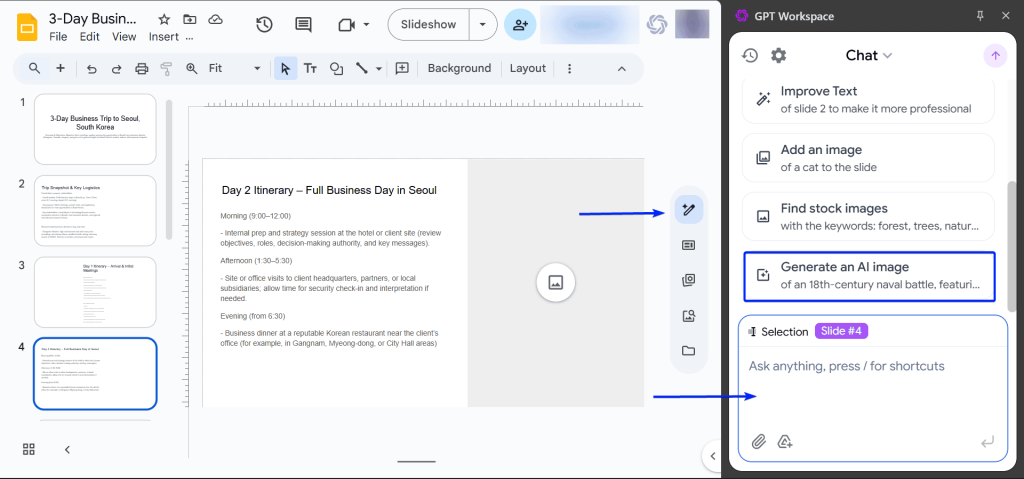Viewport: 1024px width, 479px height.
Task: Open the Fit zoom dropdown
Action: coord(234,68)
